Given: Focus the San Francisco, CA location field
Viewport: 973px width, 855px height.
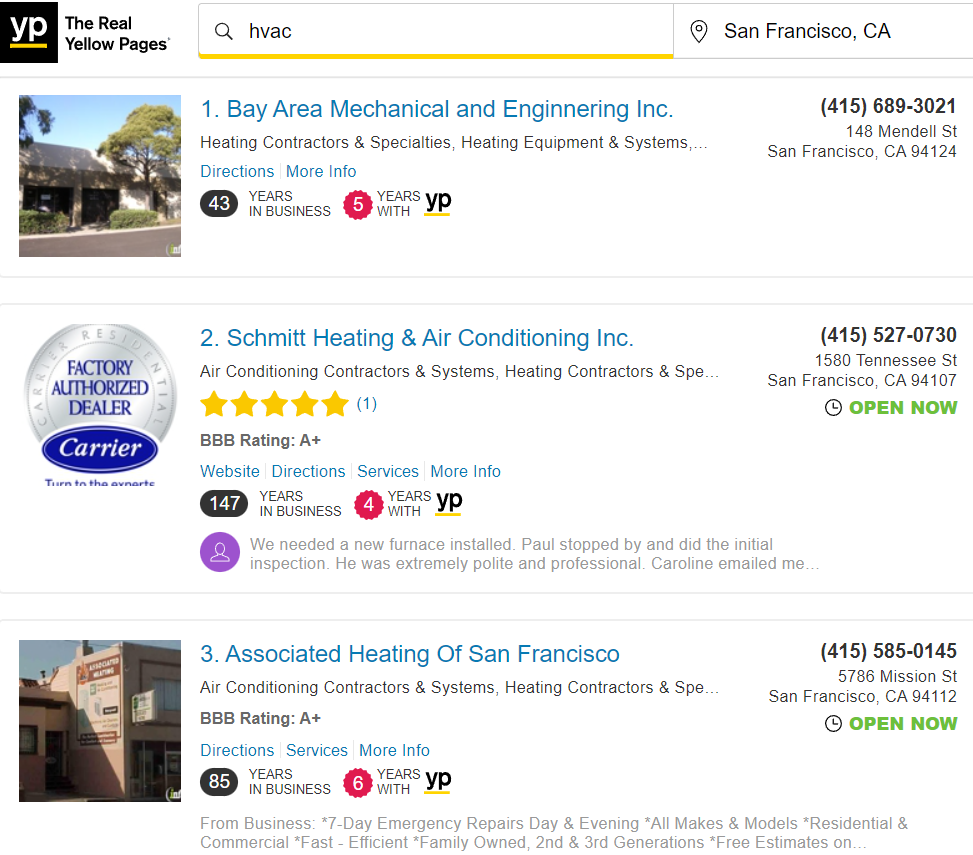Looking at the screenshot, I should pyautogui.click(x=823, y=31).
